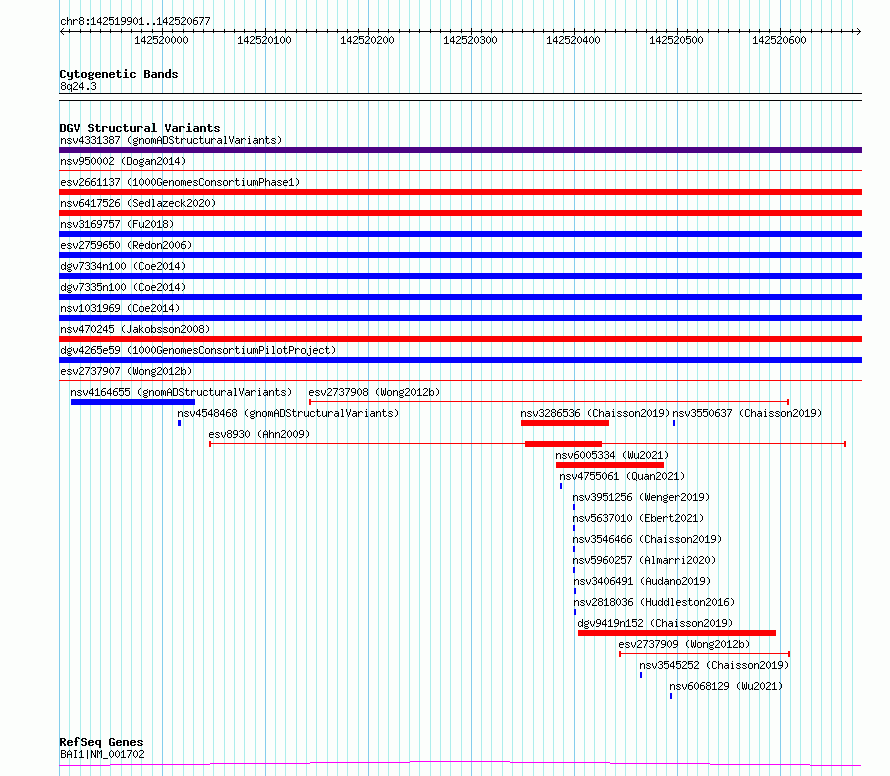The height and width of the screenshot is (776, 890).
Task: Click the 142520000 ruler position
Action: tap(161, 40)
